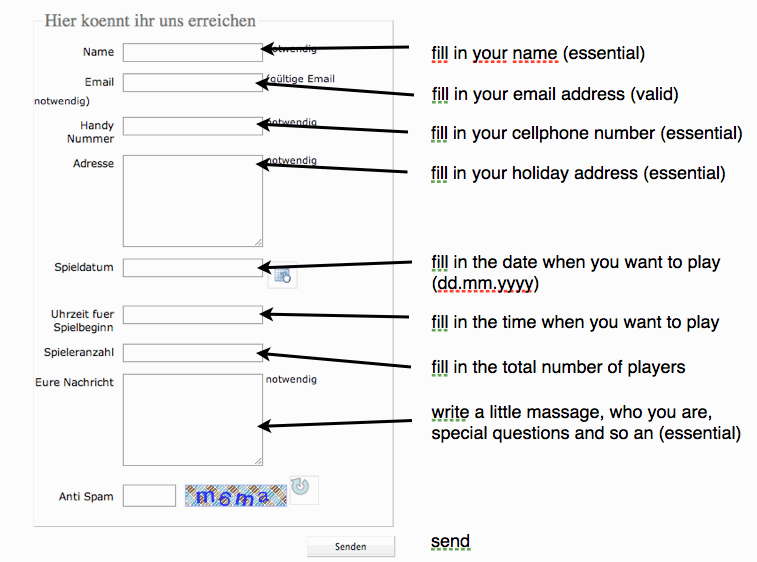Open the Spieldatum calendar picker icon
Viewport: 757px width, 562px height.
coord(282,276)
